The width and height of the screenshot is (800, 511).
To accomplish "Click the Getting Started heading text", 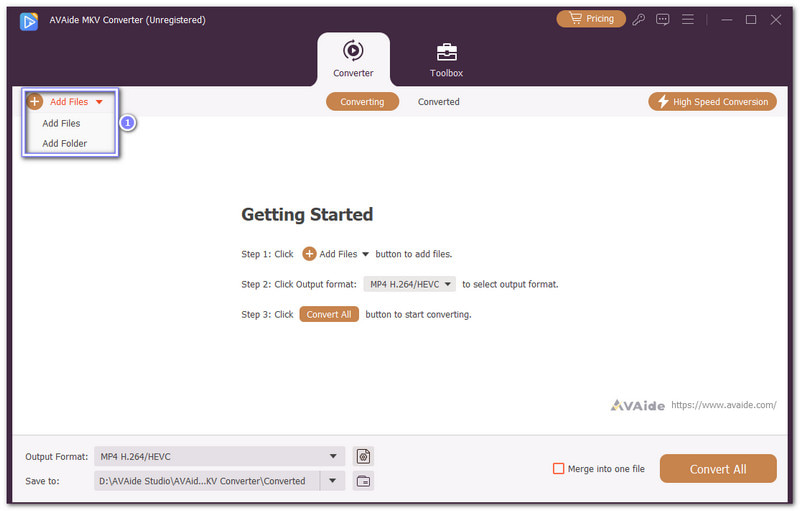I will pos(307,215).
